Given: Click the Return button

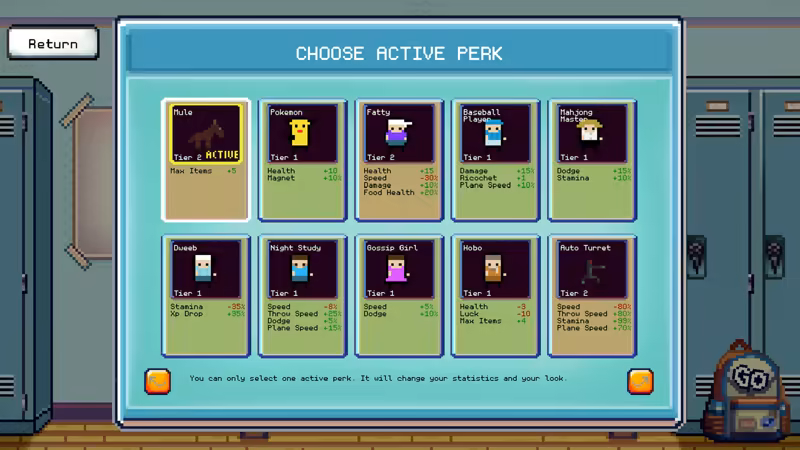Looking at the screenshot, I should tap(53, 44).
